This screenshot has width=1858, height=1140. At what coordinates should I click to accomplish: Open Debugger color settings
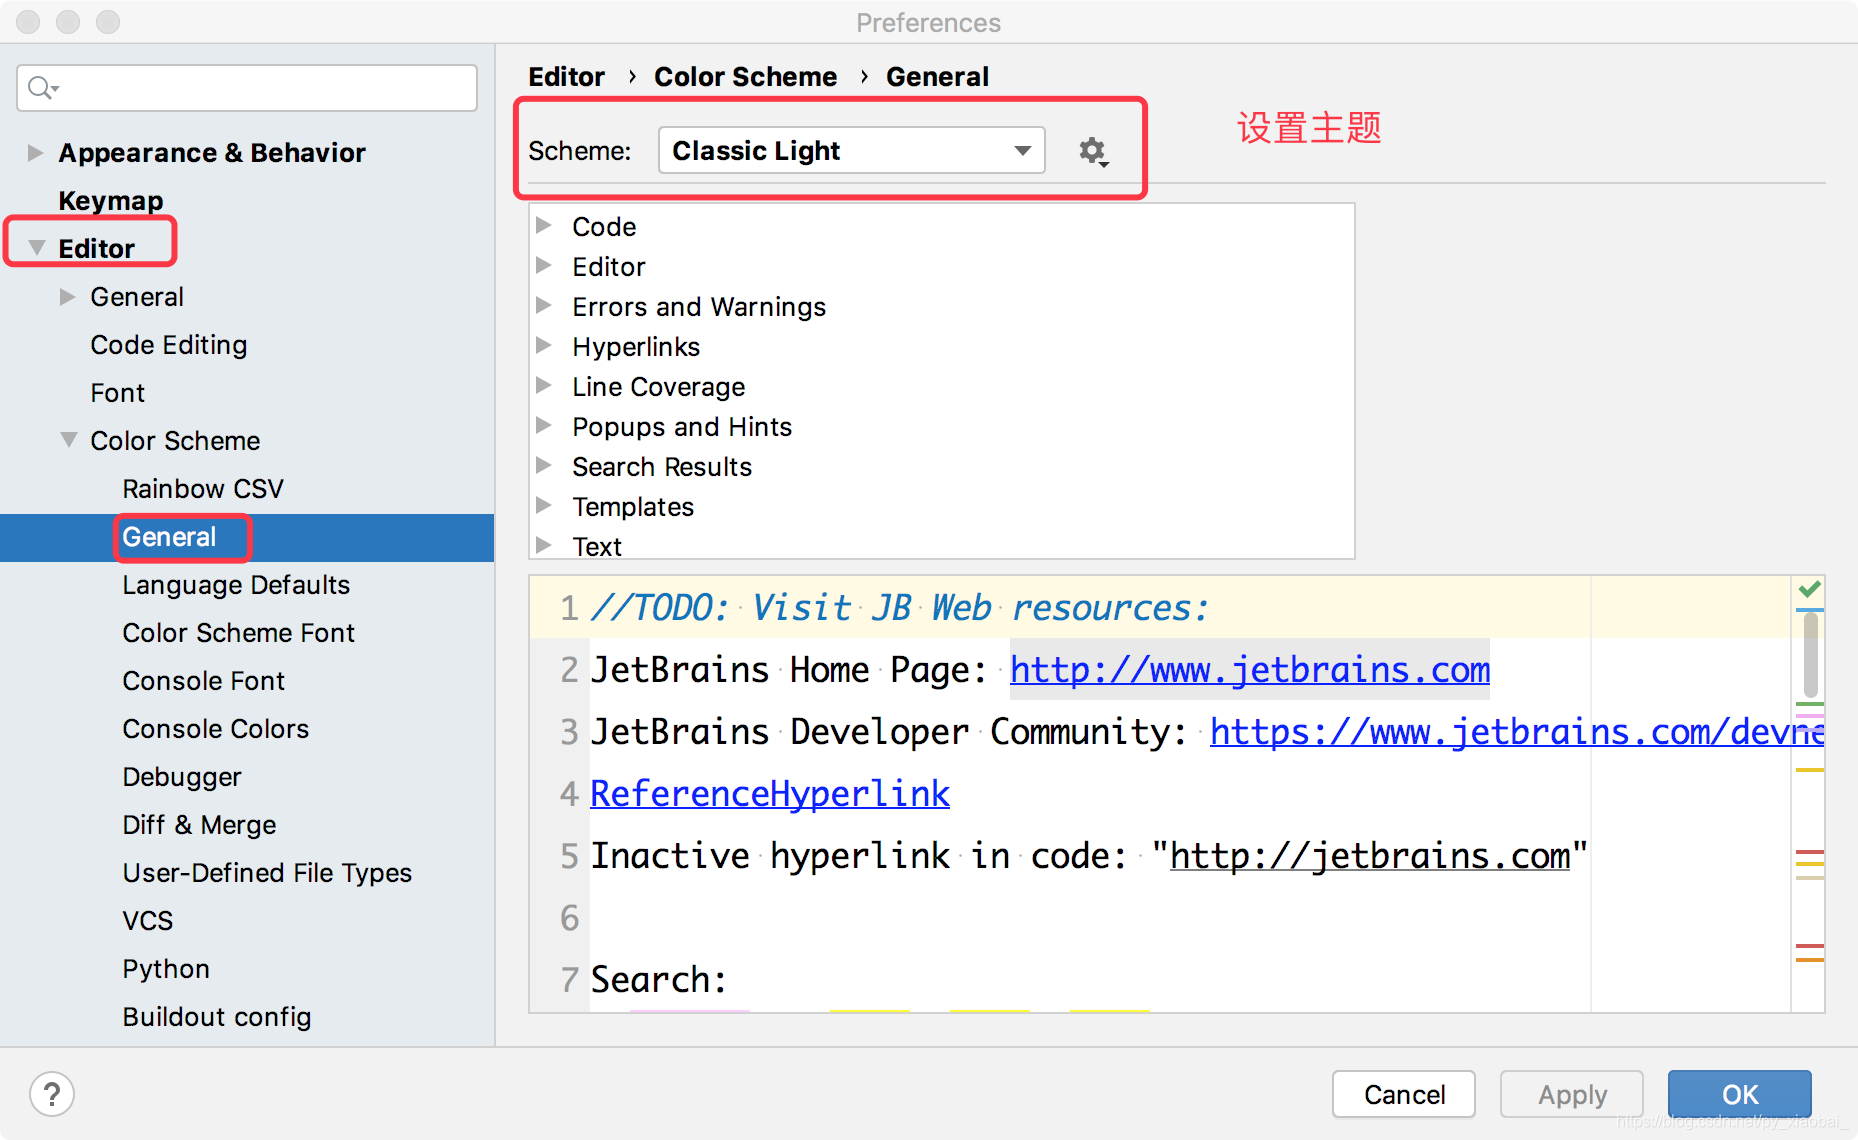tap(182, 777)
